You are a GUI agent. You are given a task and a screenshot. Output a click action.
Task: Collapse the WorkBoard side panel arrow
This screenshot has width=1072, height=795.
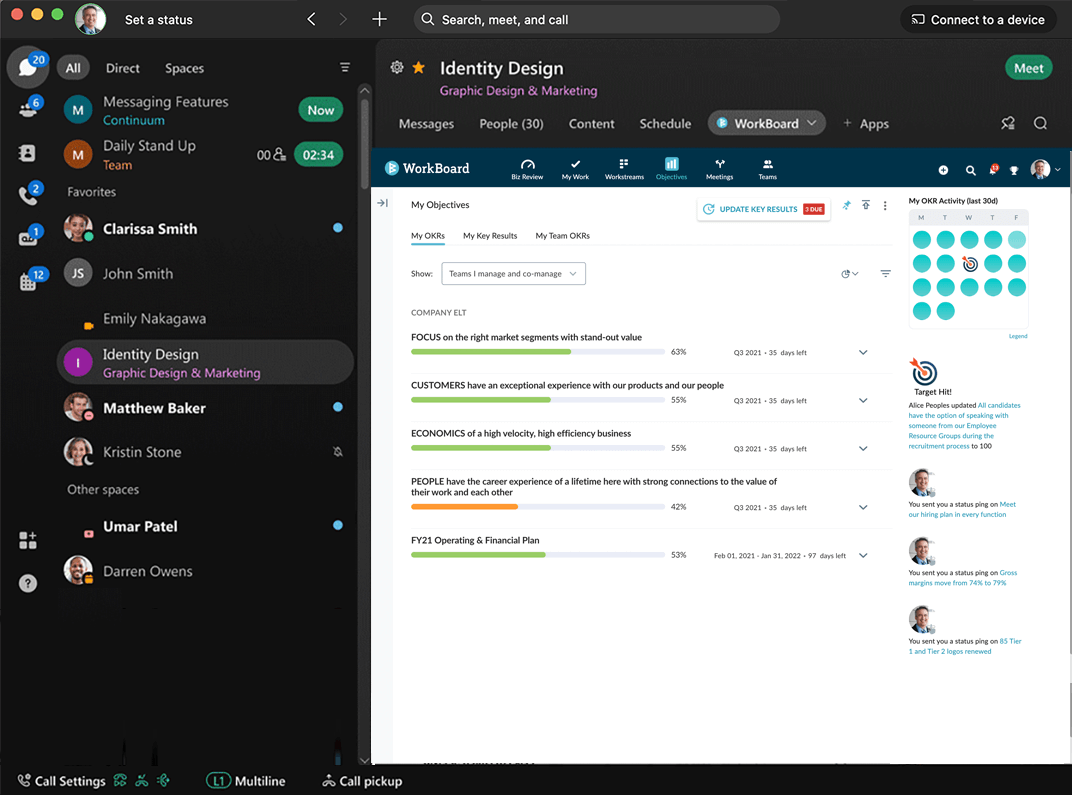(x=383, y=202)
